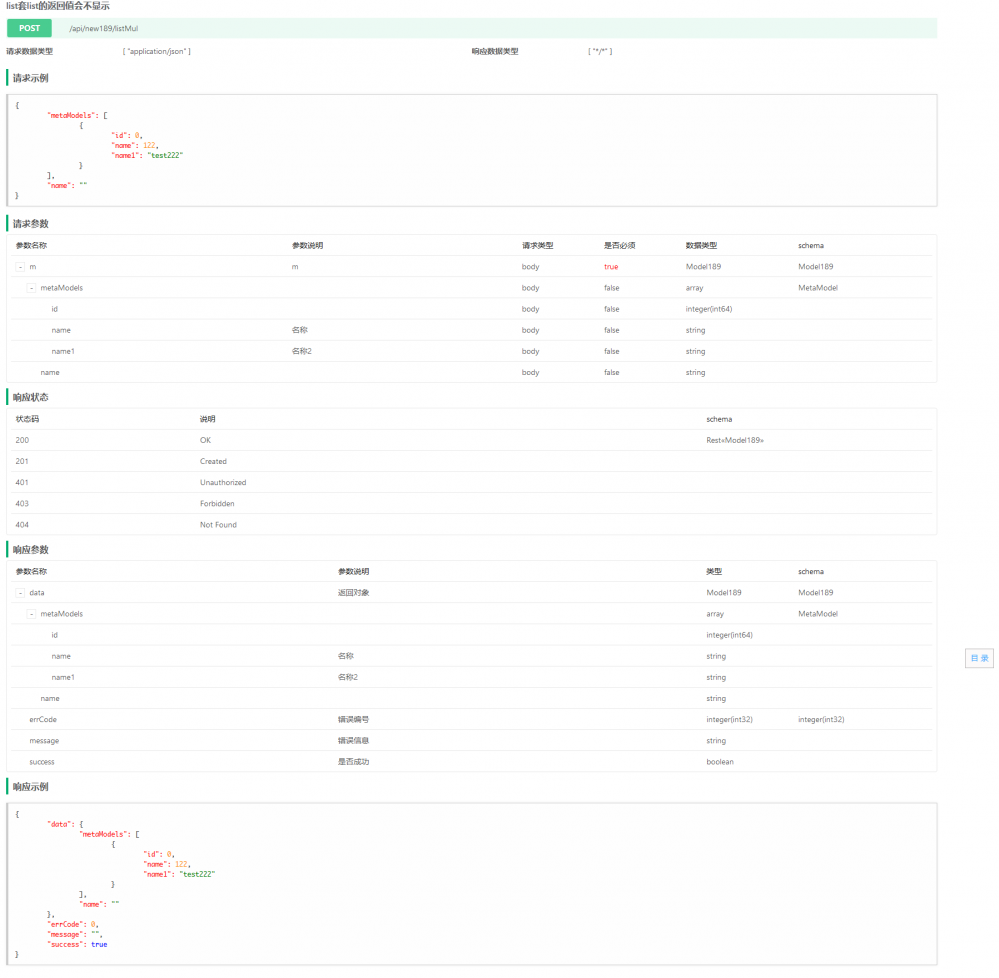Click the Rest«Model189» schema link
Viewport: 999px width, 978px height.
tap(734, 440)
